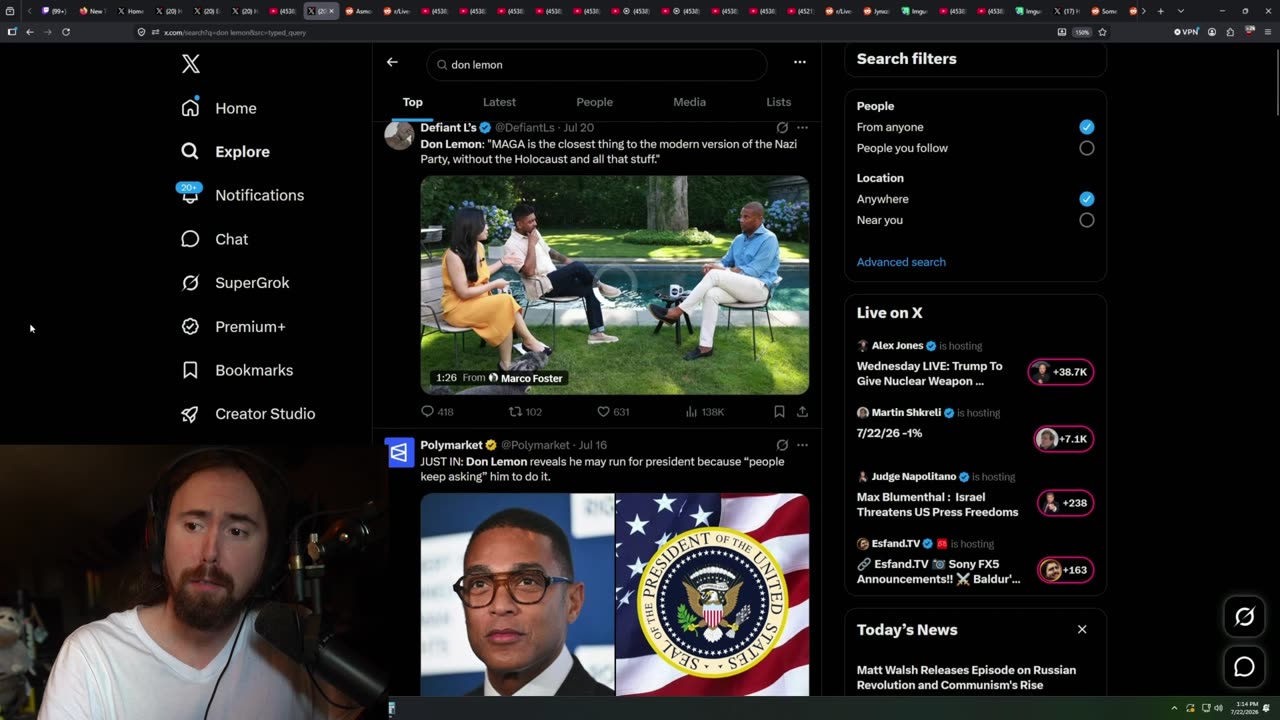Open Martin Shkreli's 7/22/26 live broadcast

click(x=889, y=433)
